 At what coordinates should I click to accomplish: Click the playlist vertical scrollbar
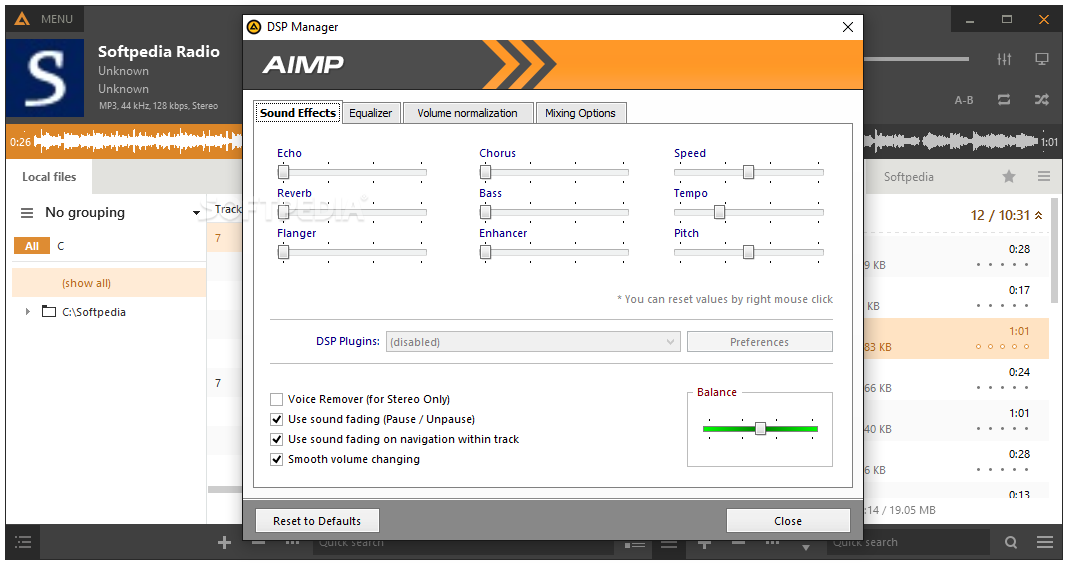[x=1055, y=252]
